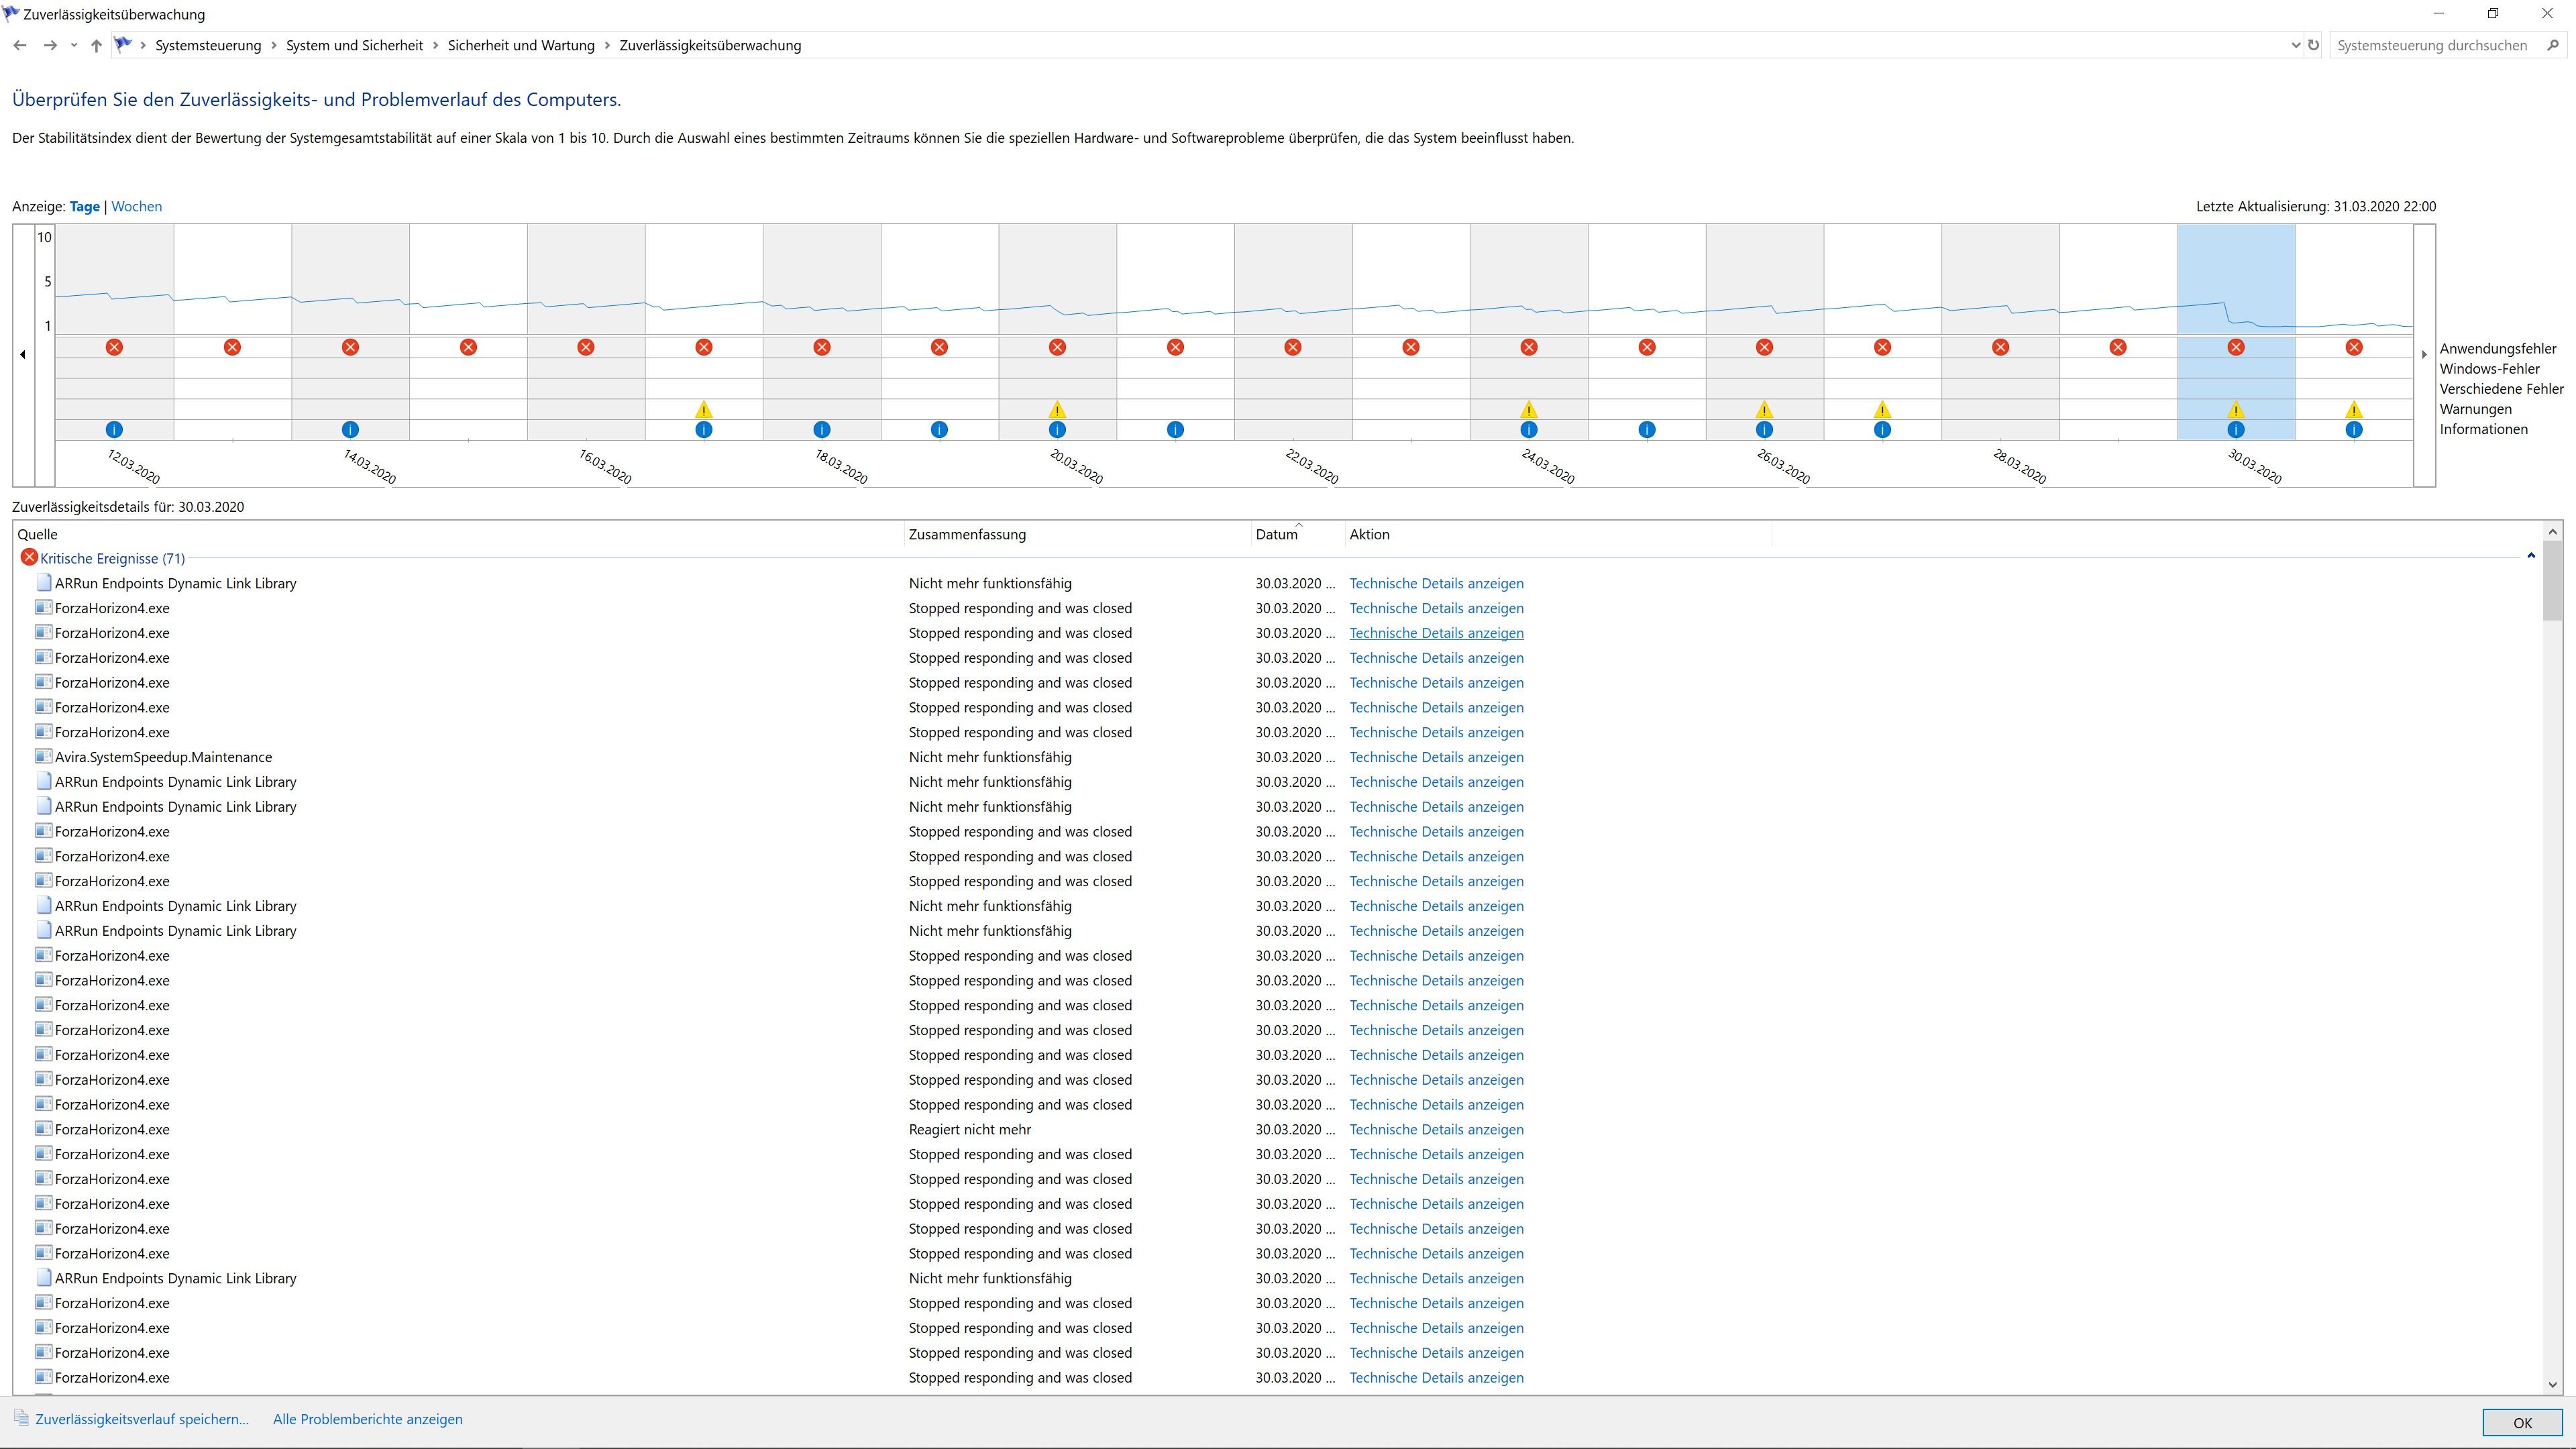Open address bar history dropdown
2576x1449 pixels.
2295,45
